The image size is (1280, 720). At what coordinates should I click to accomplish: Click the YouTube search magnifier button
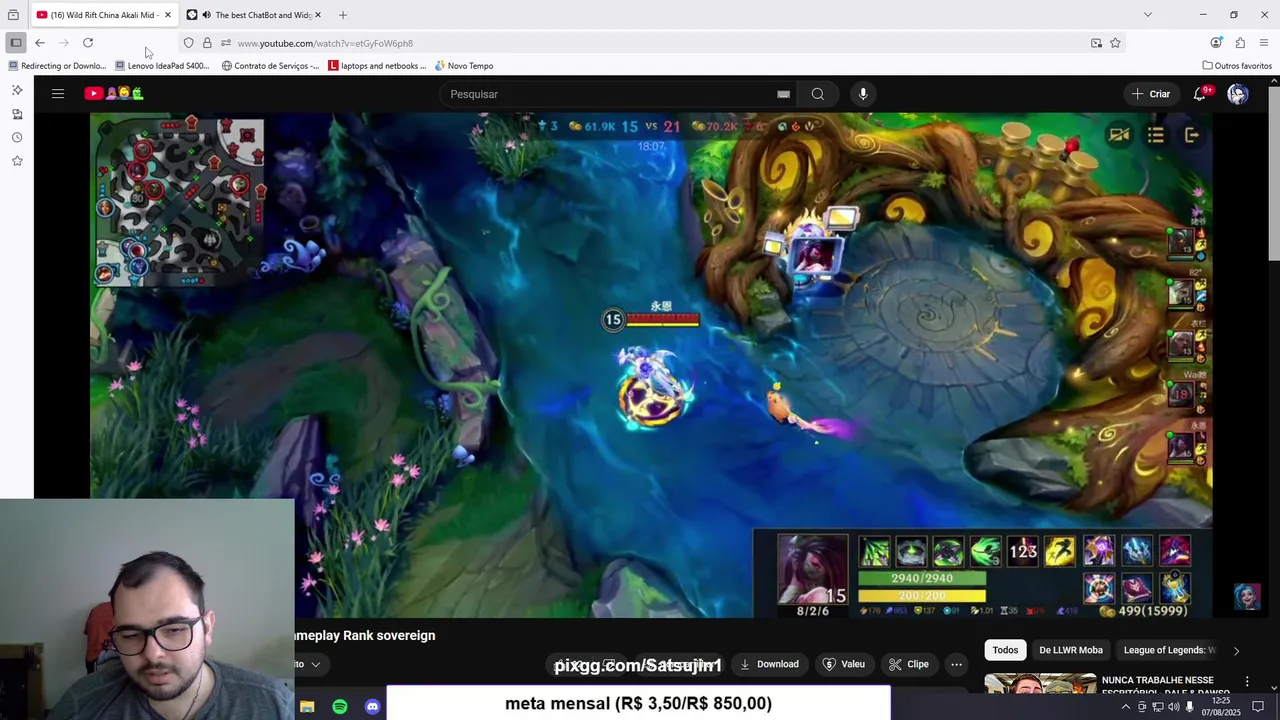click(818, 94)
